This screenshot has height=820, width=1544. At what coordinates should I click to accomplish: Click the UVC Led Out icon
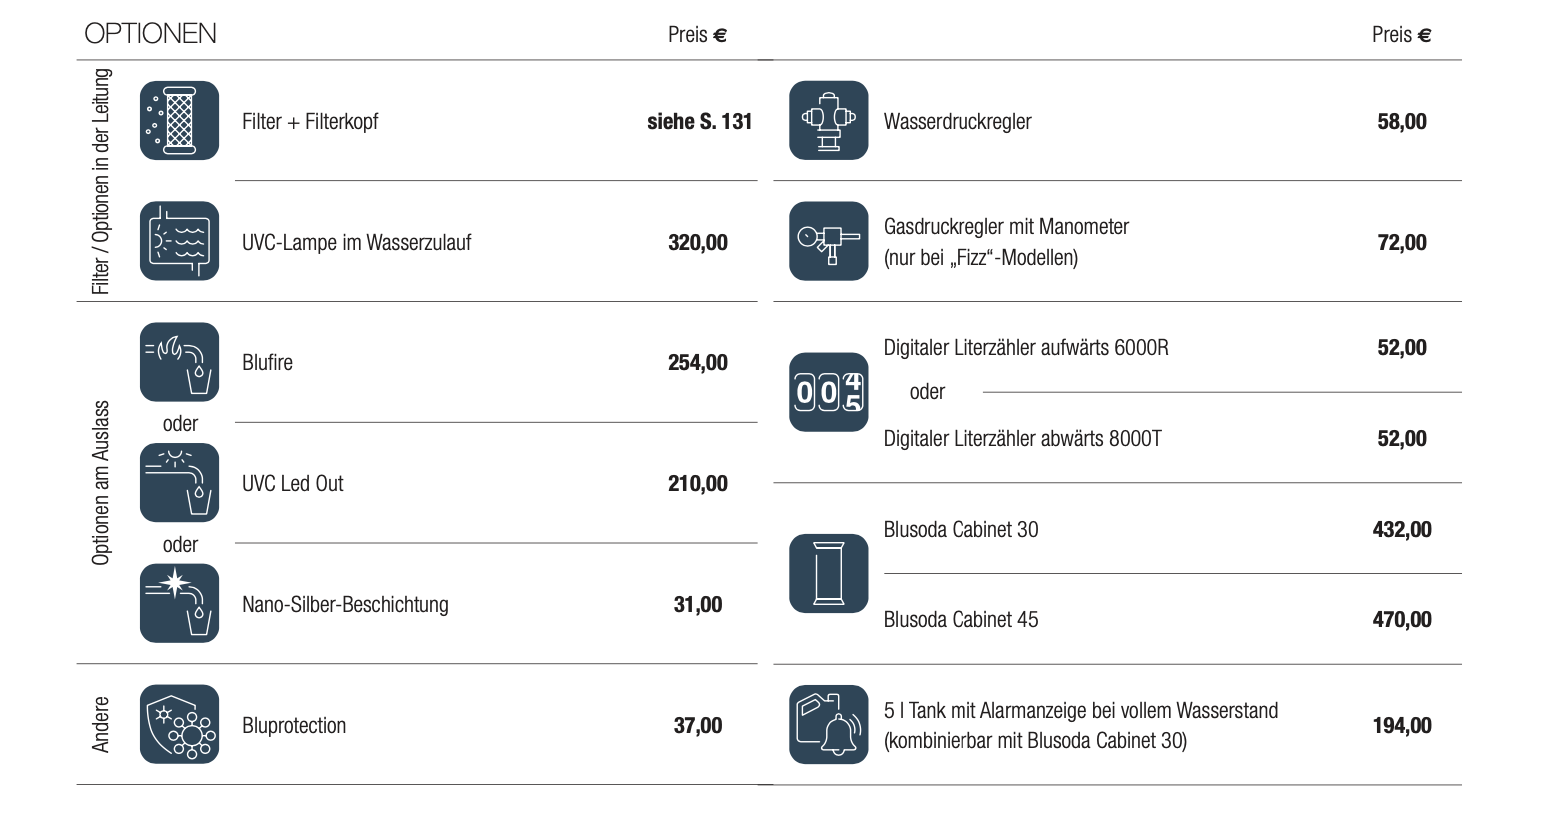point(179,483)
